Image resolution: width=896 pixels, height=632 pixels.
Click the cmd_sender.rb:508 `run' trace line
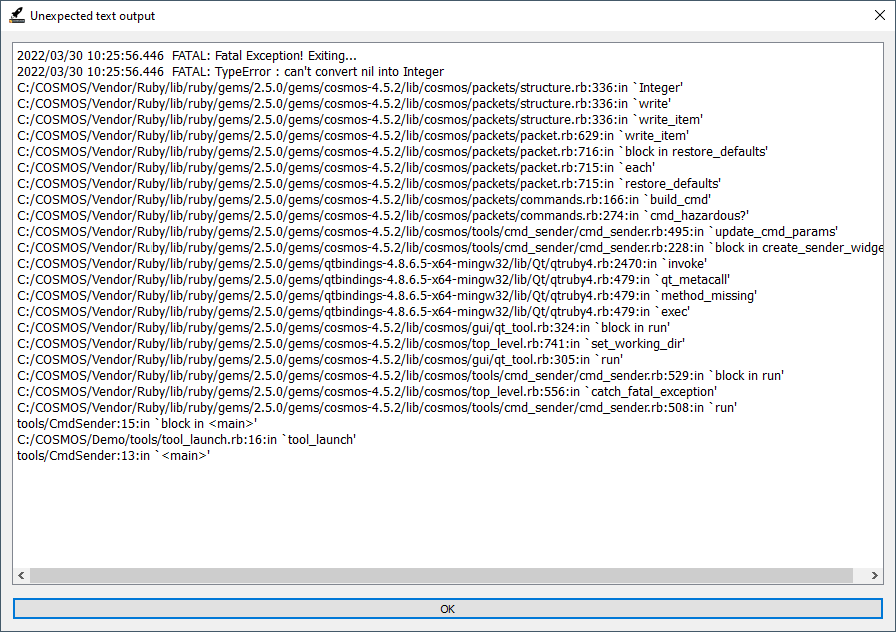coord(377,407)
